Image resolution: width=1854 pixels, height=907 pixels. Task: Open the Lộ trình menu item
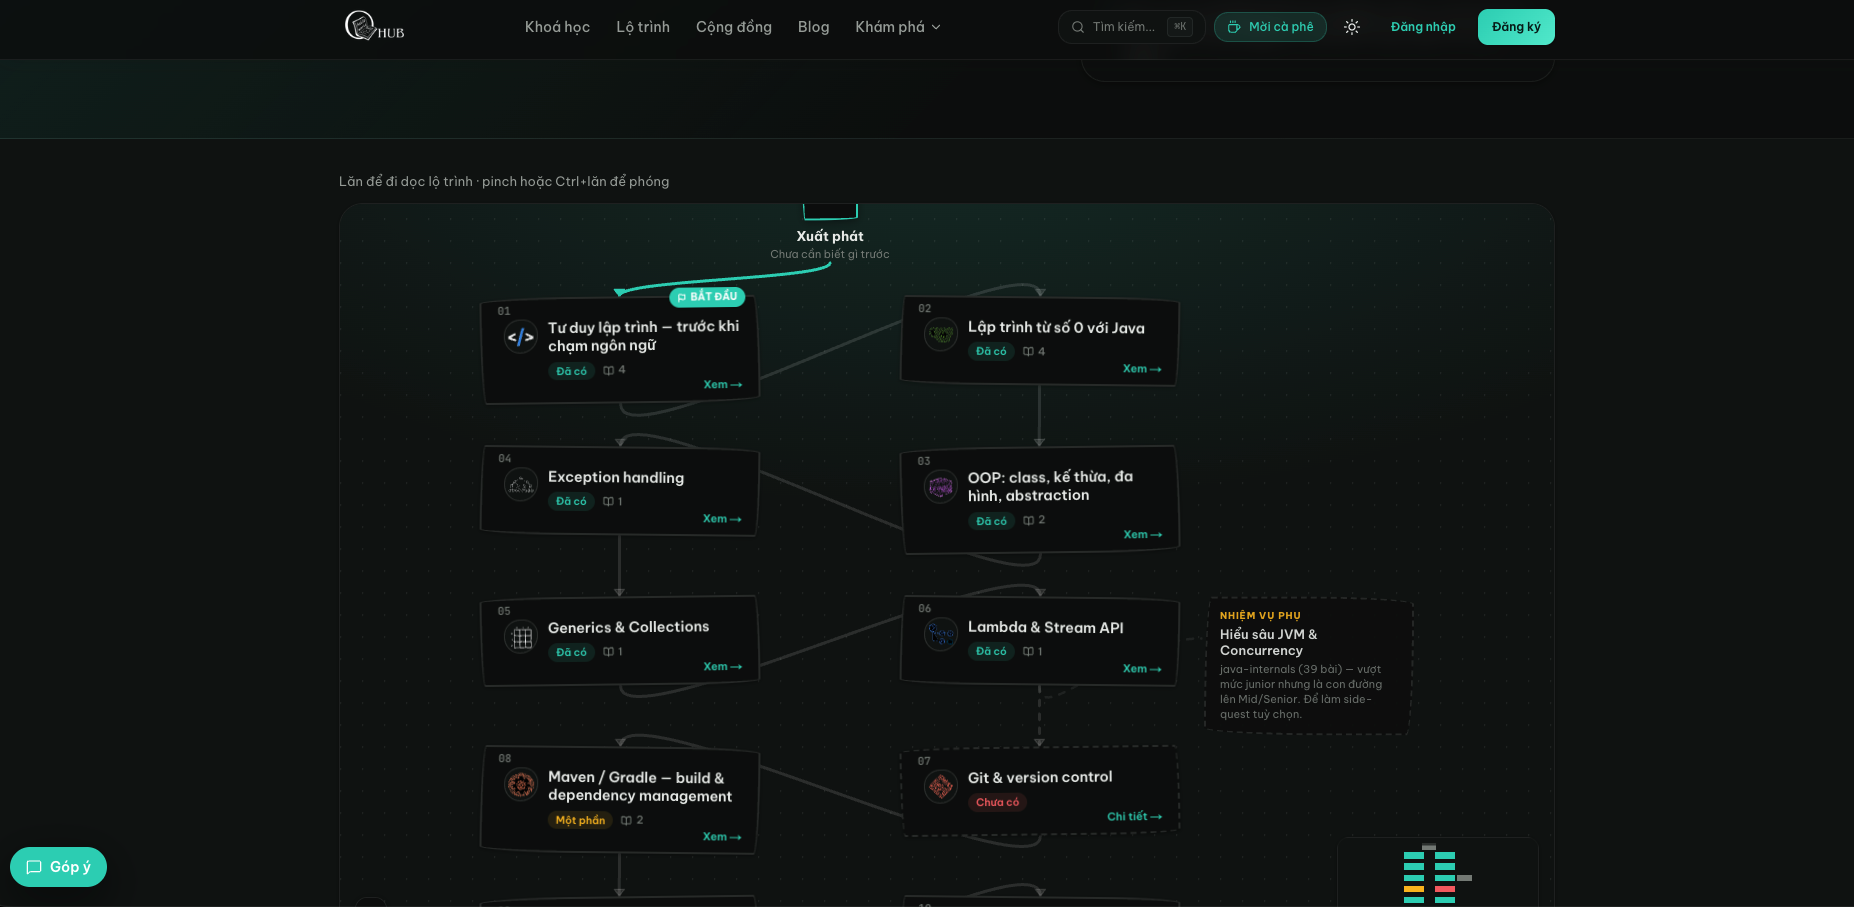tap(643, 27)
